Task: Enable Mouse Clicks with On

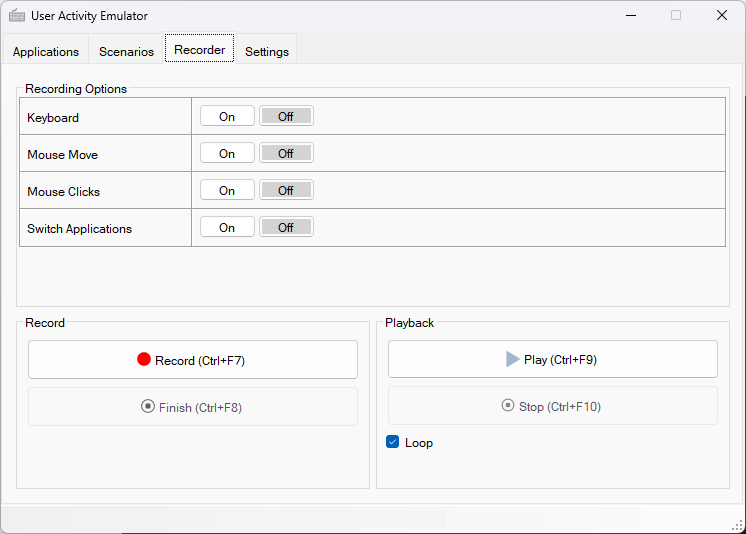Action: pyautogui.click(x=227, y=190)
